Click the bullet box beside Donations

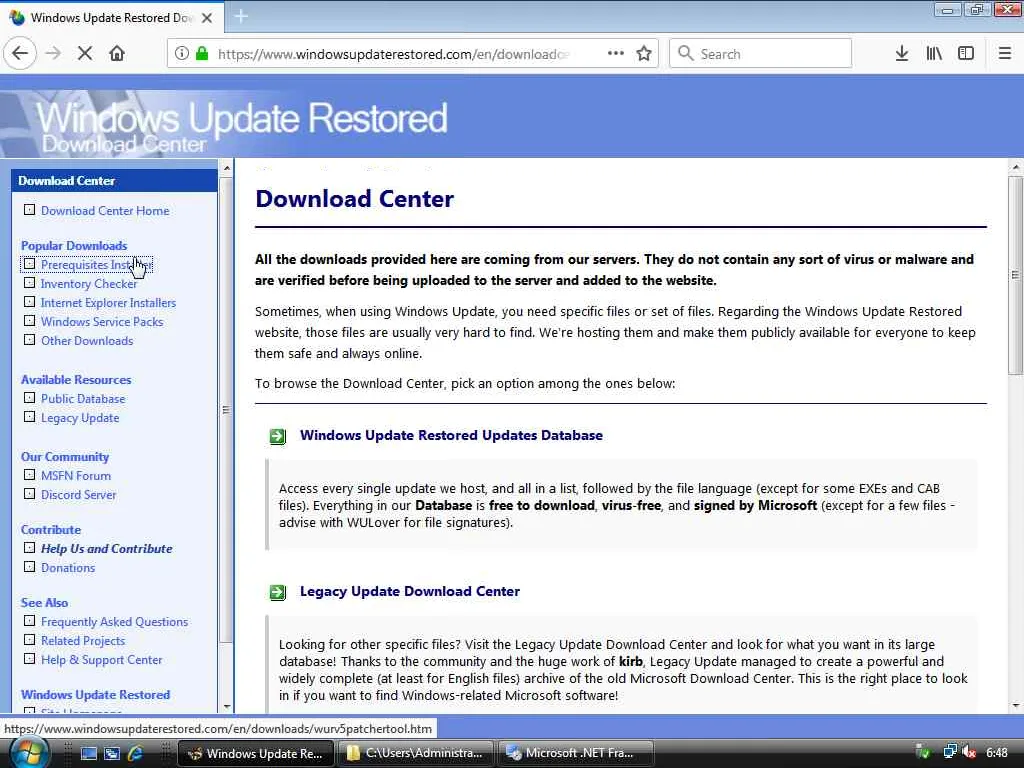[x=29, y=567]
